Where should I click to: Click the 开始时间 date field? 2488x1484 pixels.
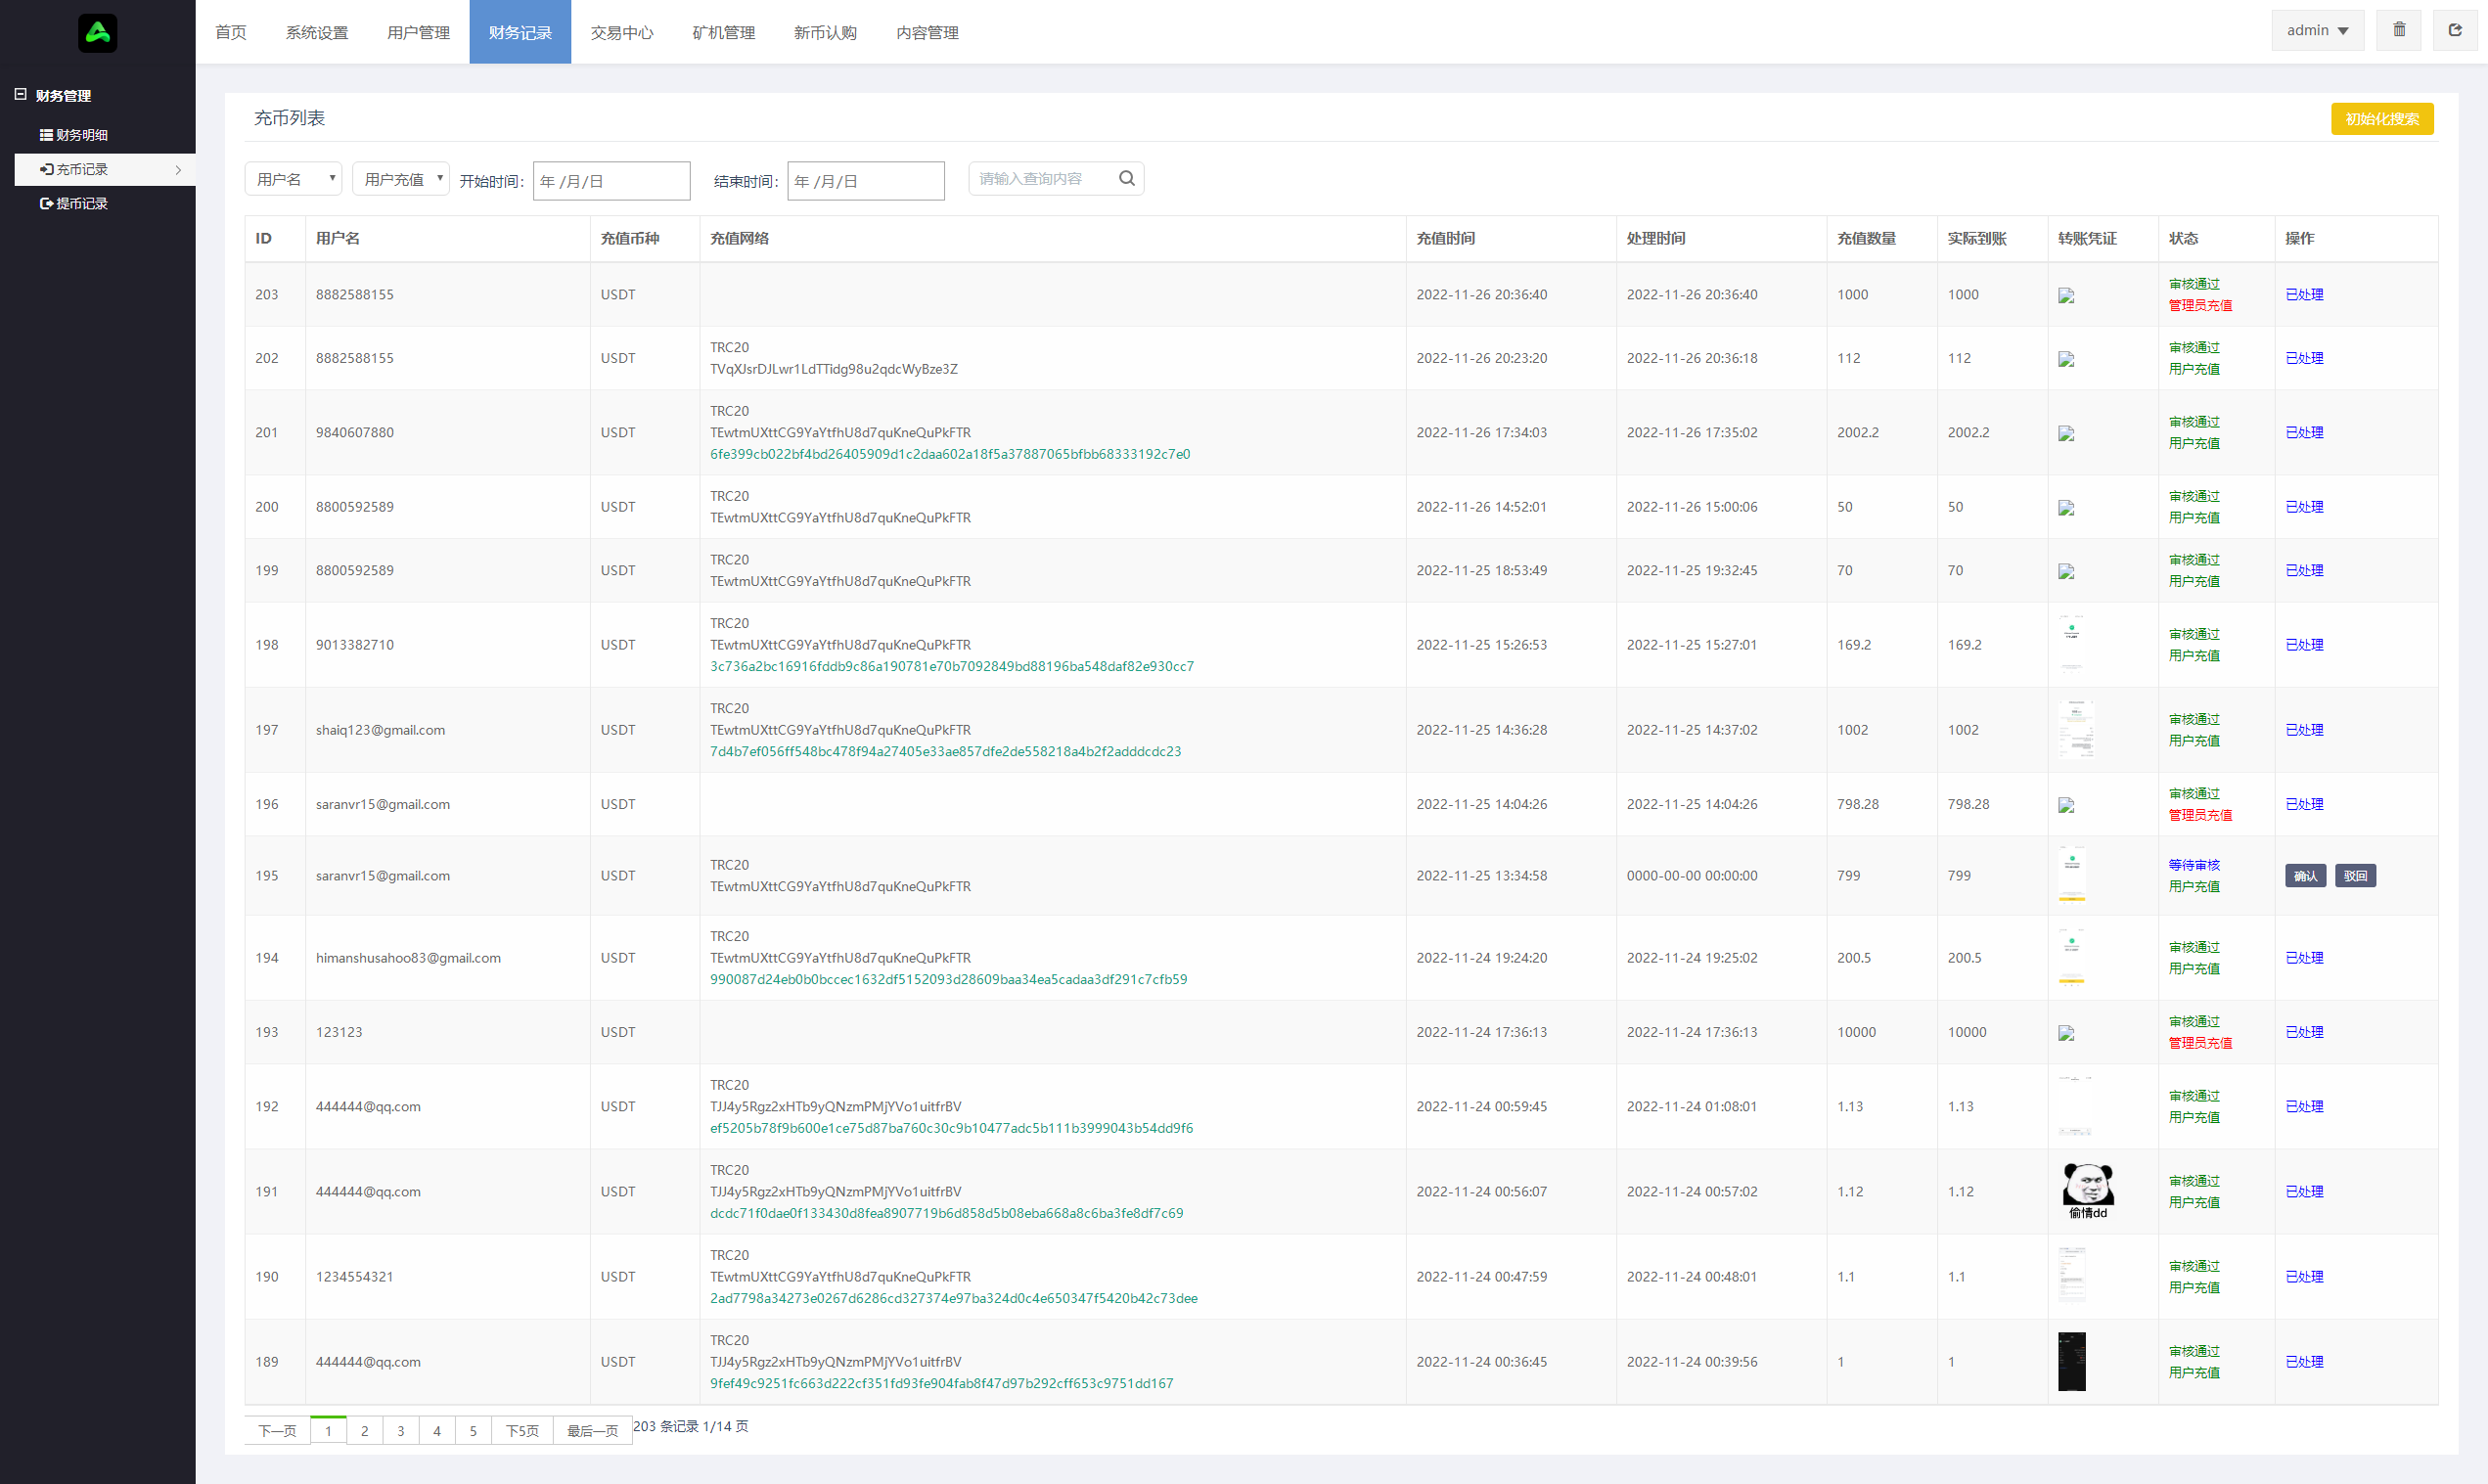[611, 181]
